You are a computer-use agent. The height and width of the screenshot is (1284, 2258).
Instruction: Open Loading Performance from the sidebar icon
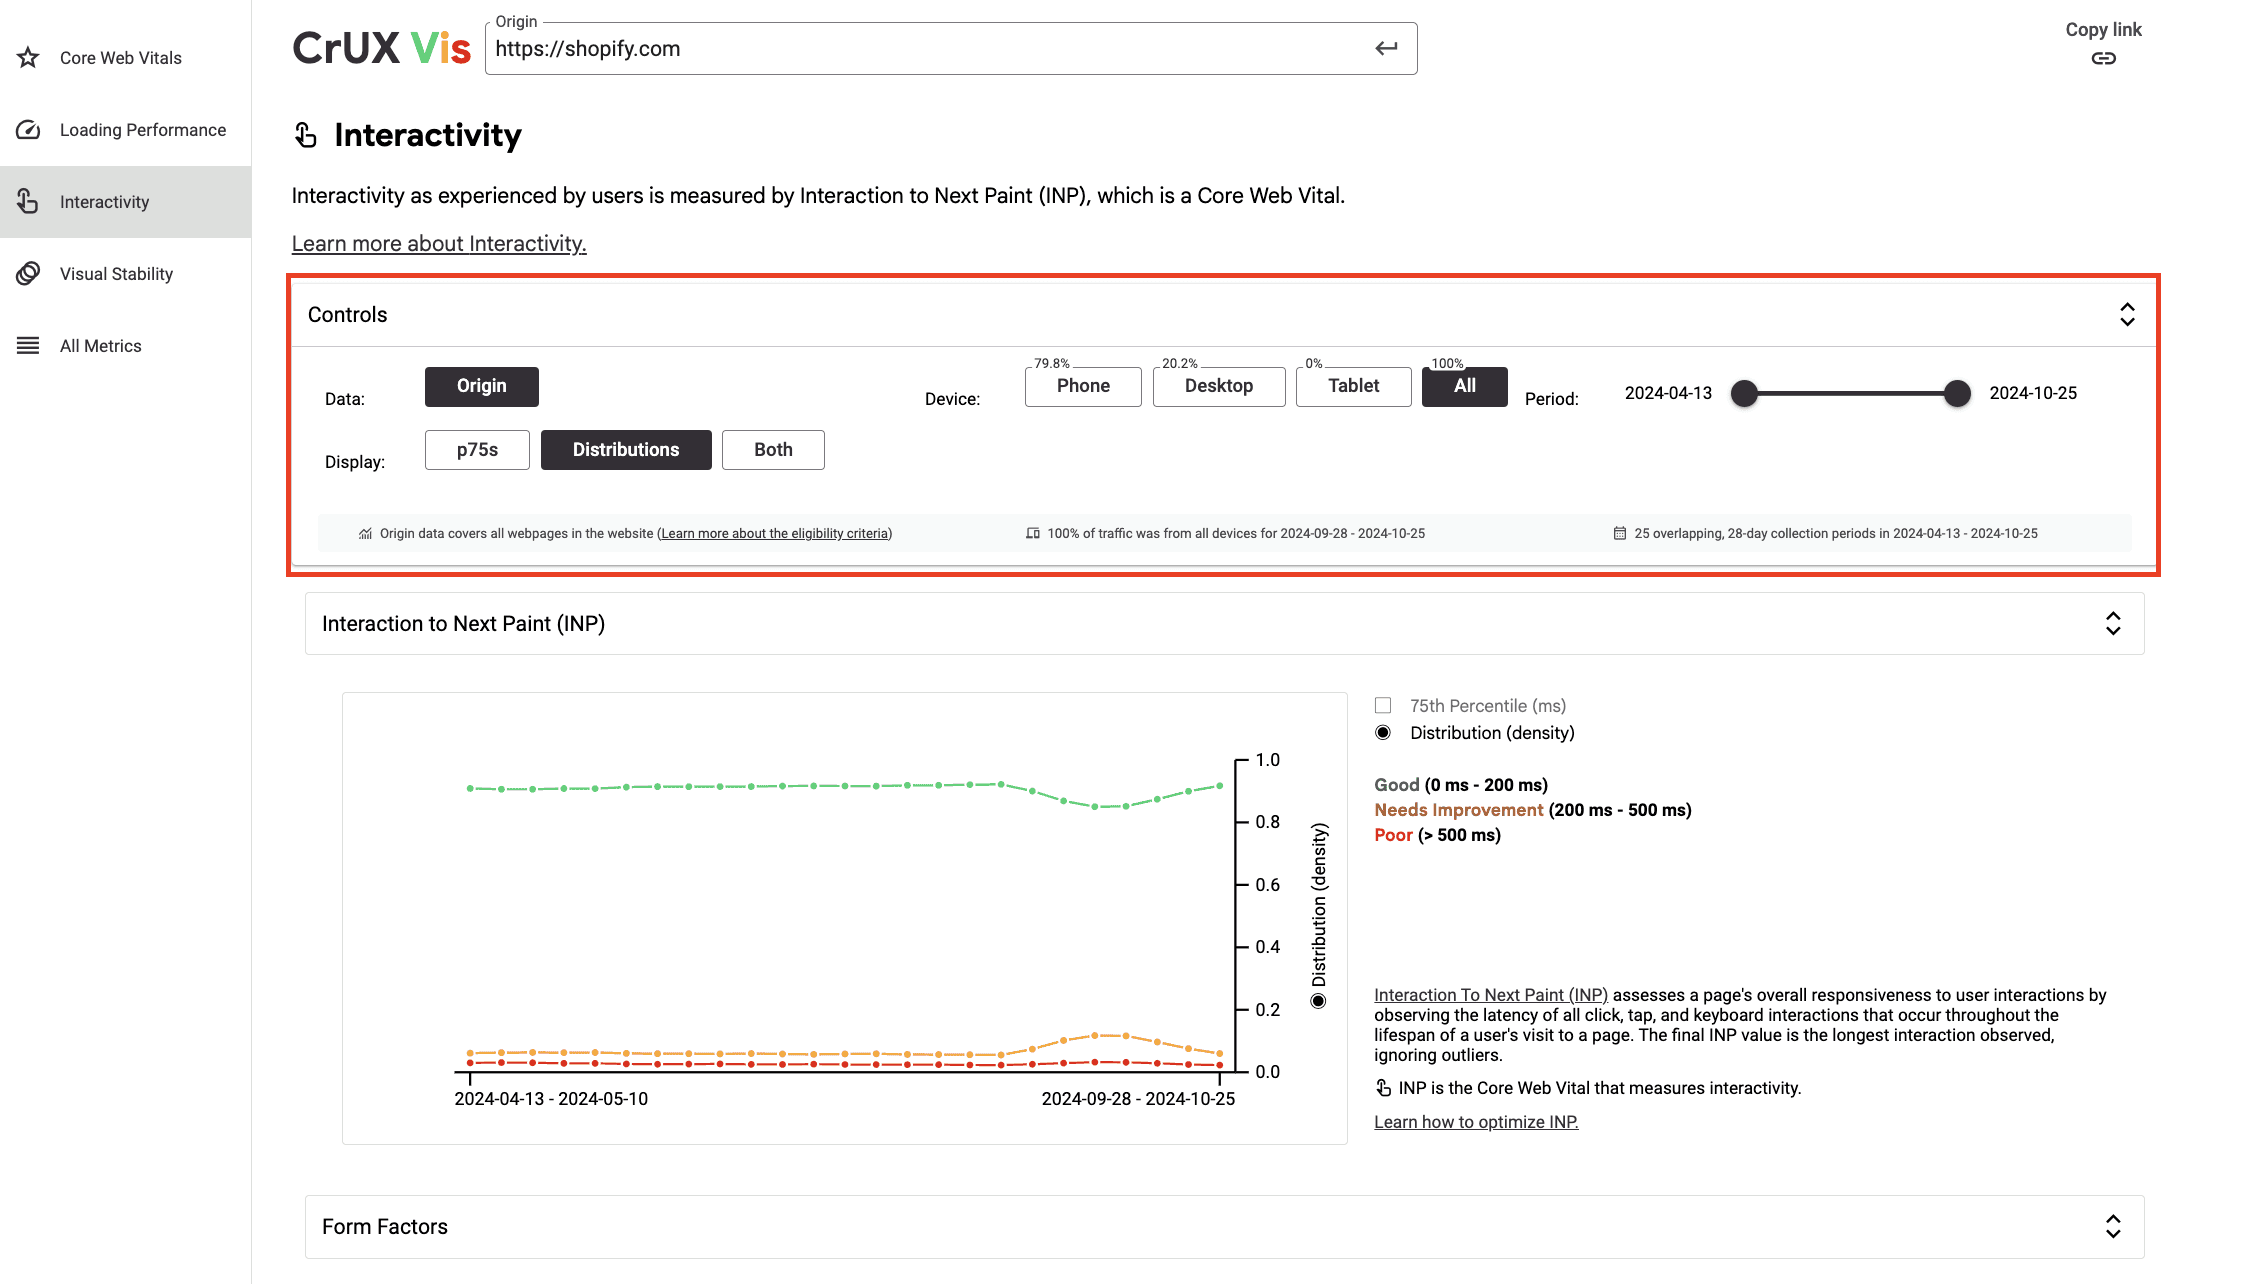pos(28,129)
